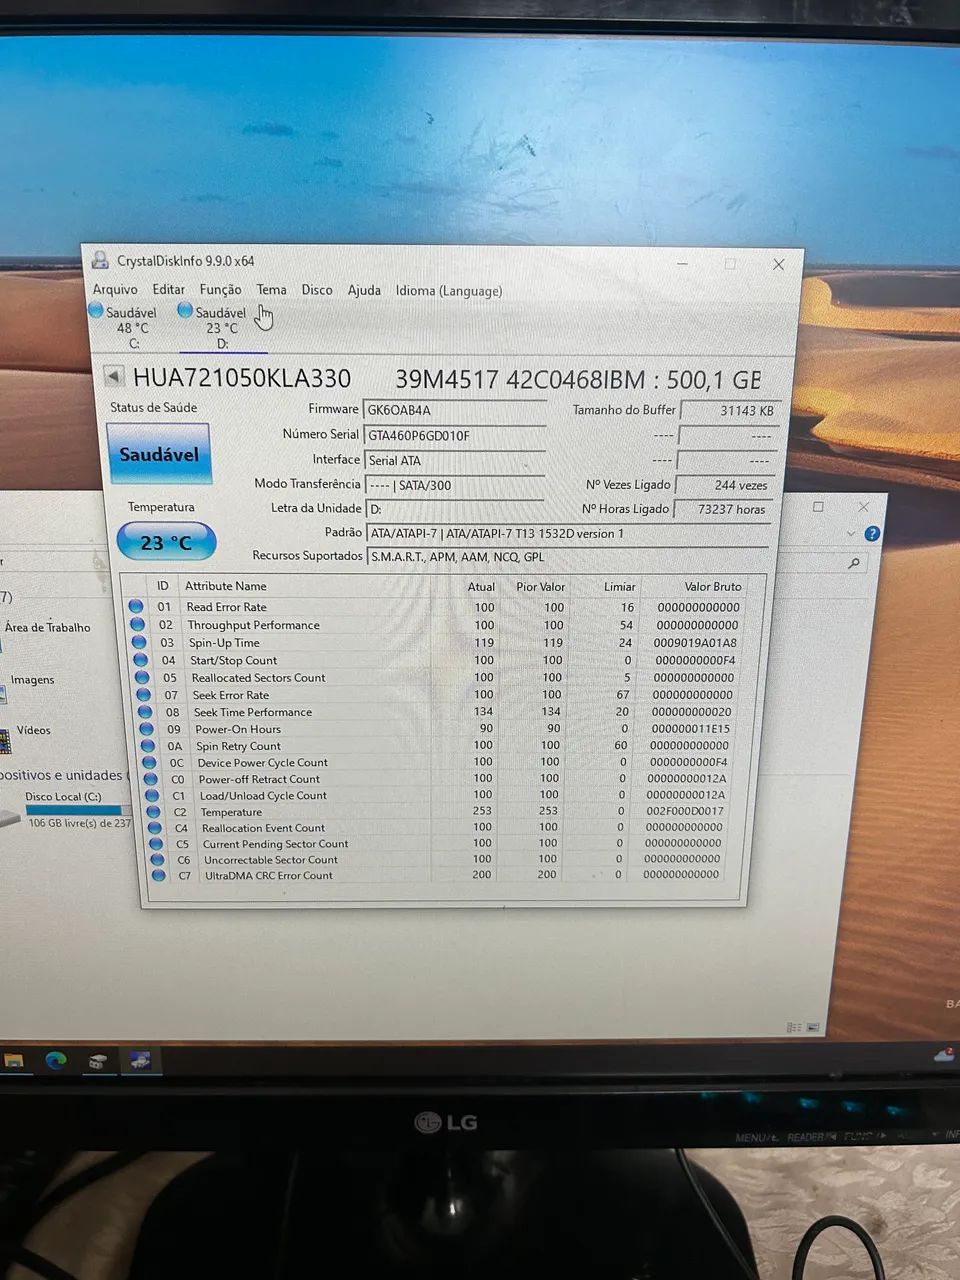Click status circle of Device Power Cycle Count row

click(x=150, y=762)
